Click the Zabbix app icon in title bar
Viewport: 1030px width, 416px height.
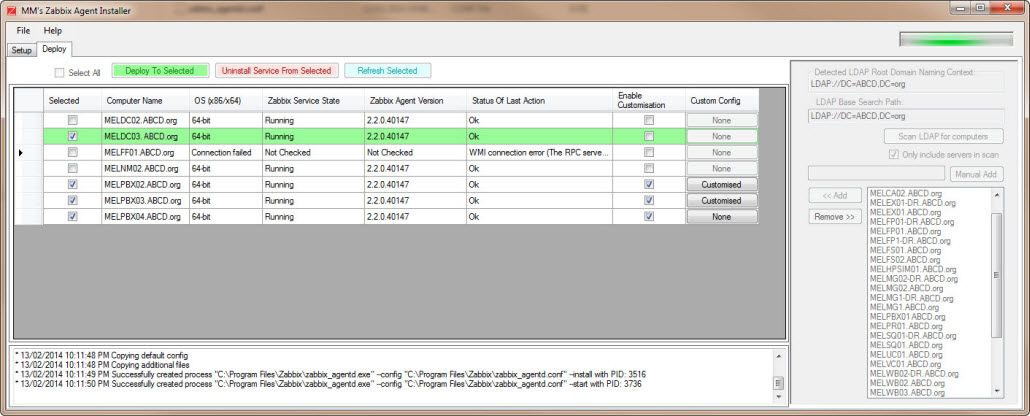click(10, 10)
